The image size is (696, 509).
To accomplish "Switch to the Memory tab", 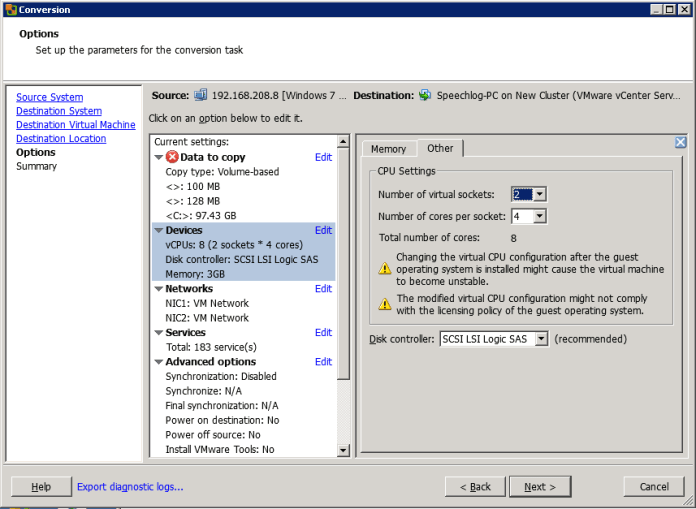I will click(388, 149).
